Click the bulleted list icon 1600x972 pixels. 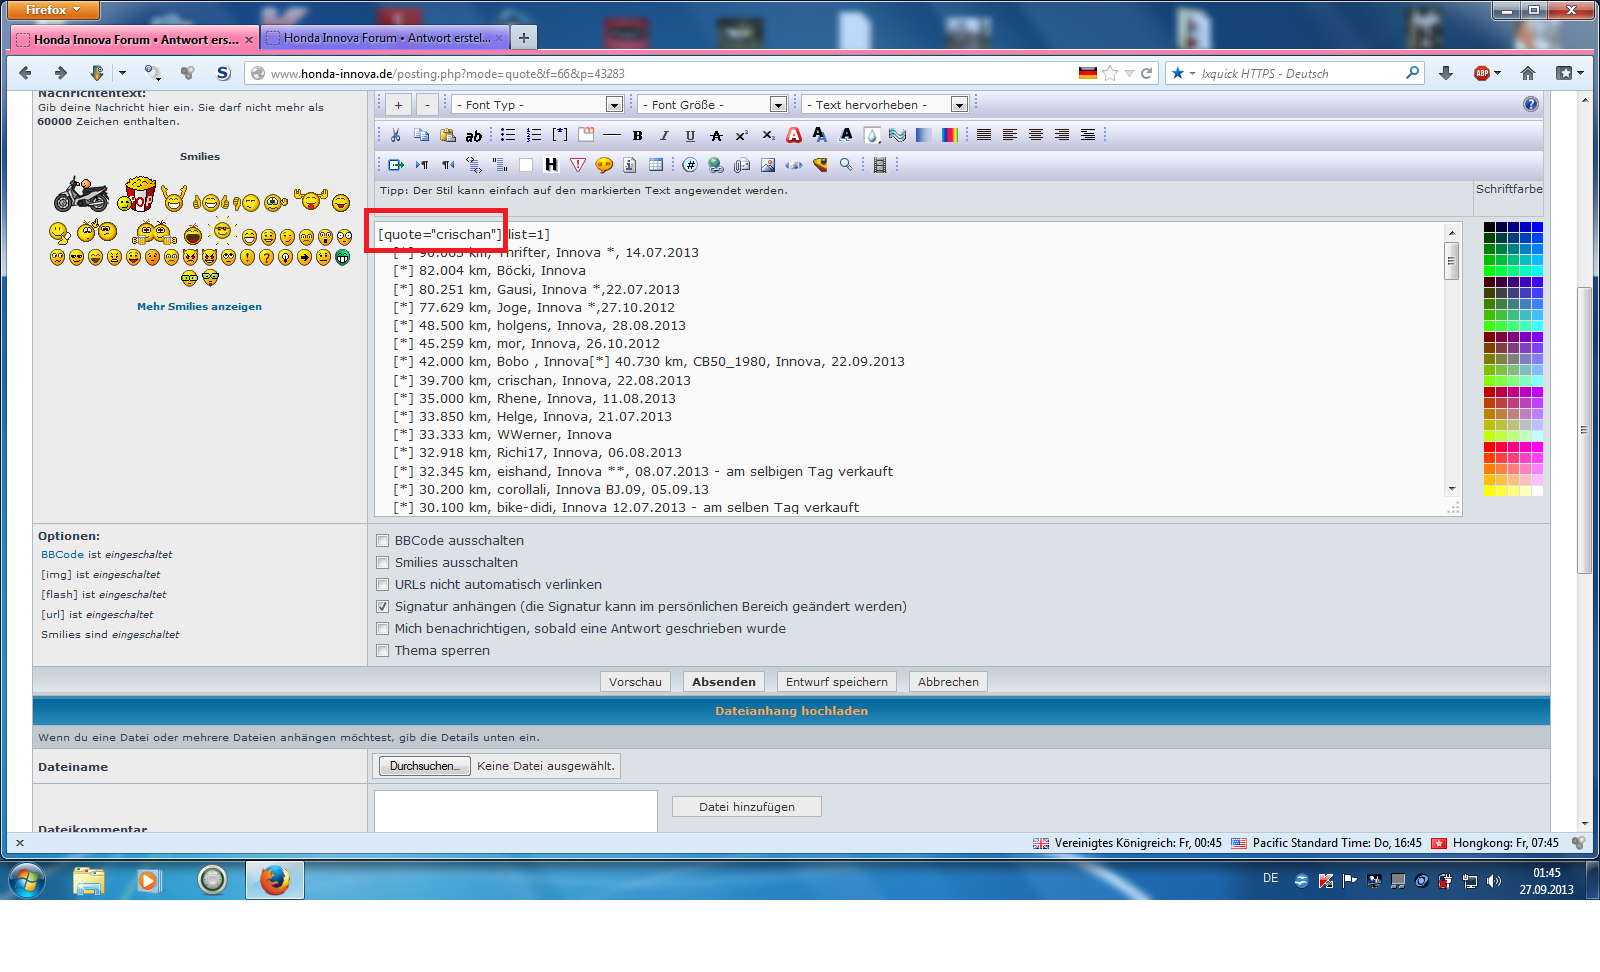click(x=508, y=135)
